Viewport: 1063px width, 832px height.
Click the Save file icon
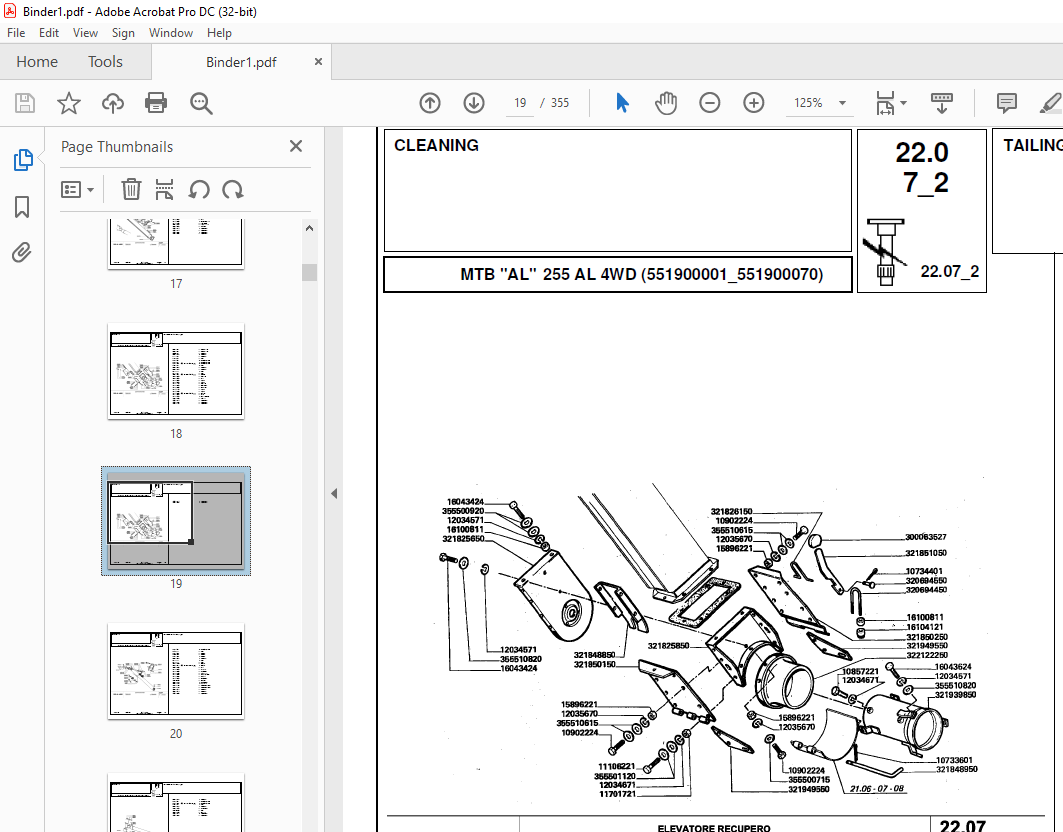coord(25,103)
